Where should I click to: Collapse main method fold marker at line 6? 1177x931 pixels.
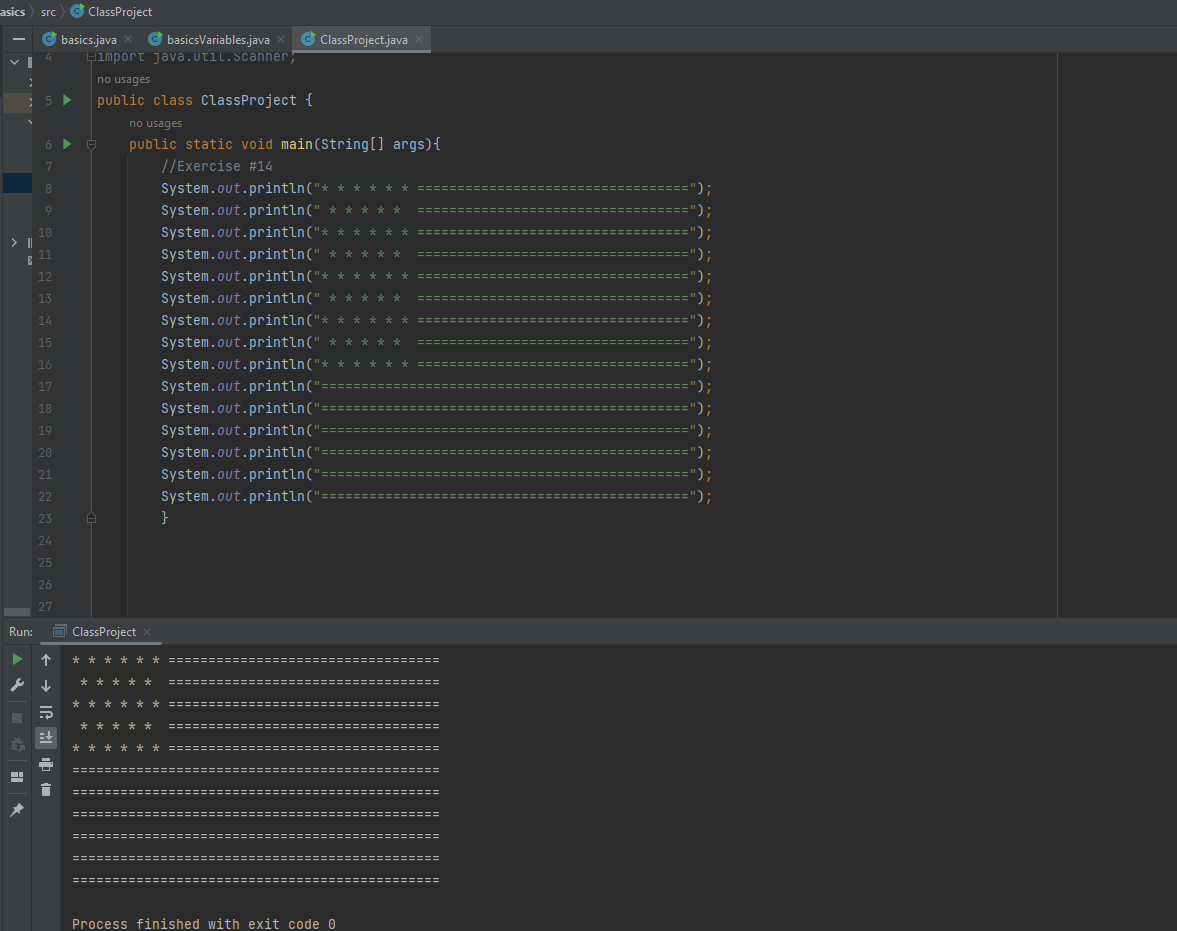91,144
